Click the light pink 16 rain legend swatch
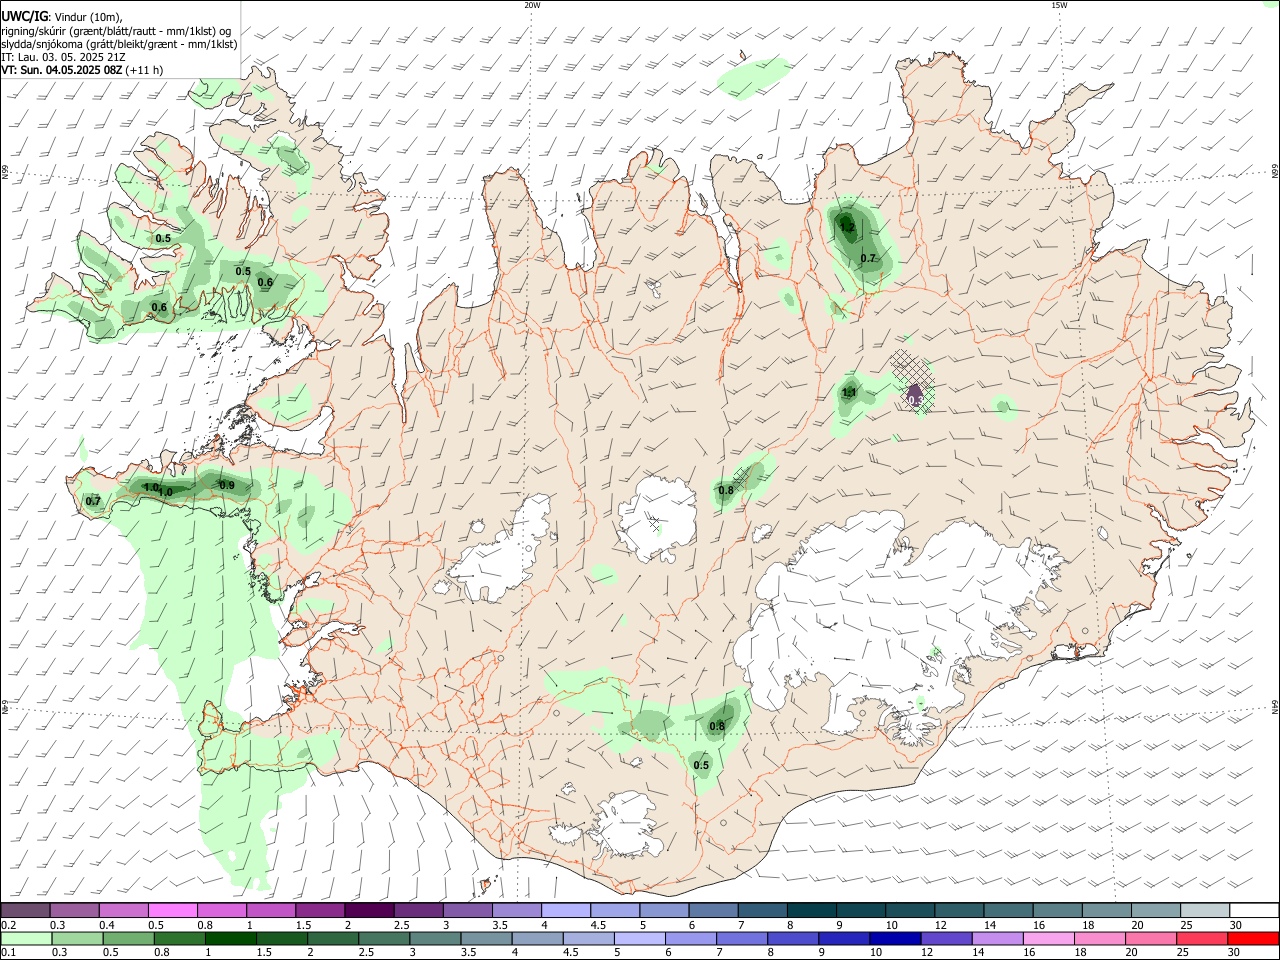 tap(1050, 939)
